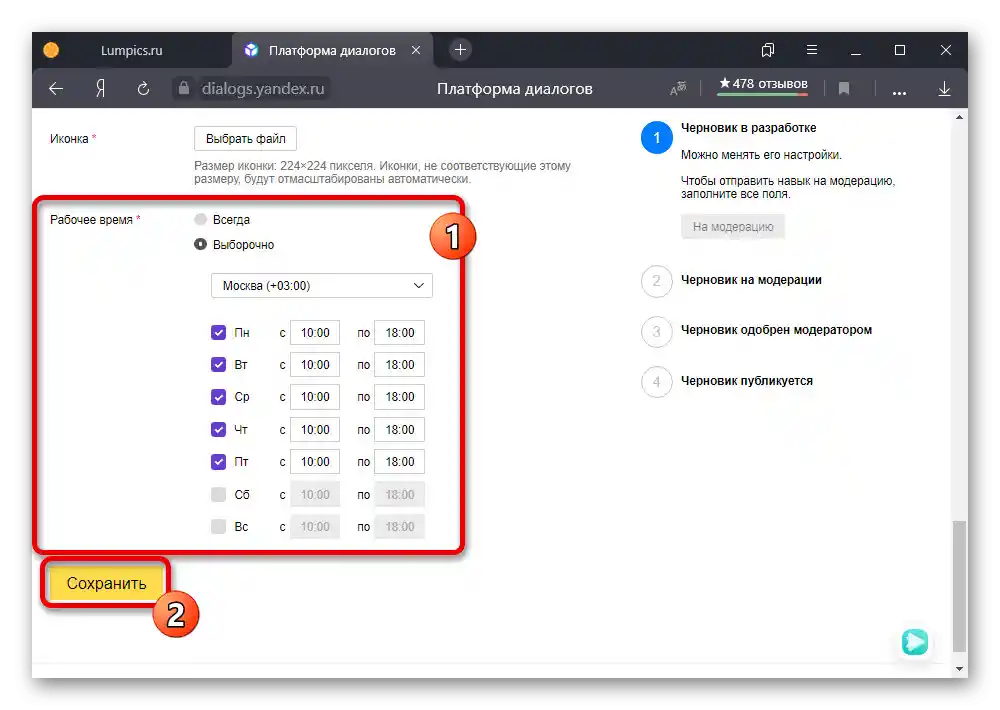Screen dimensions: 1000x710
Task: Close the Платформа диалогов tab
Action: pos(416,50)
